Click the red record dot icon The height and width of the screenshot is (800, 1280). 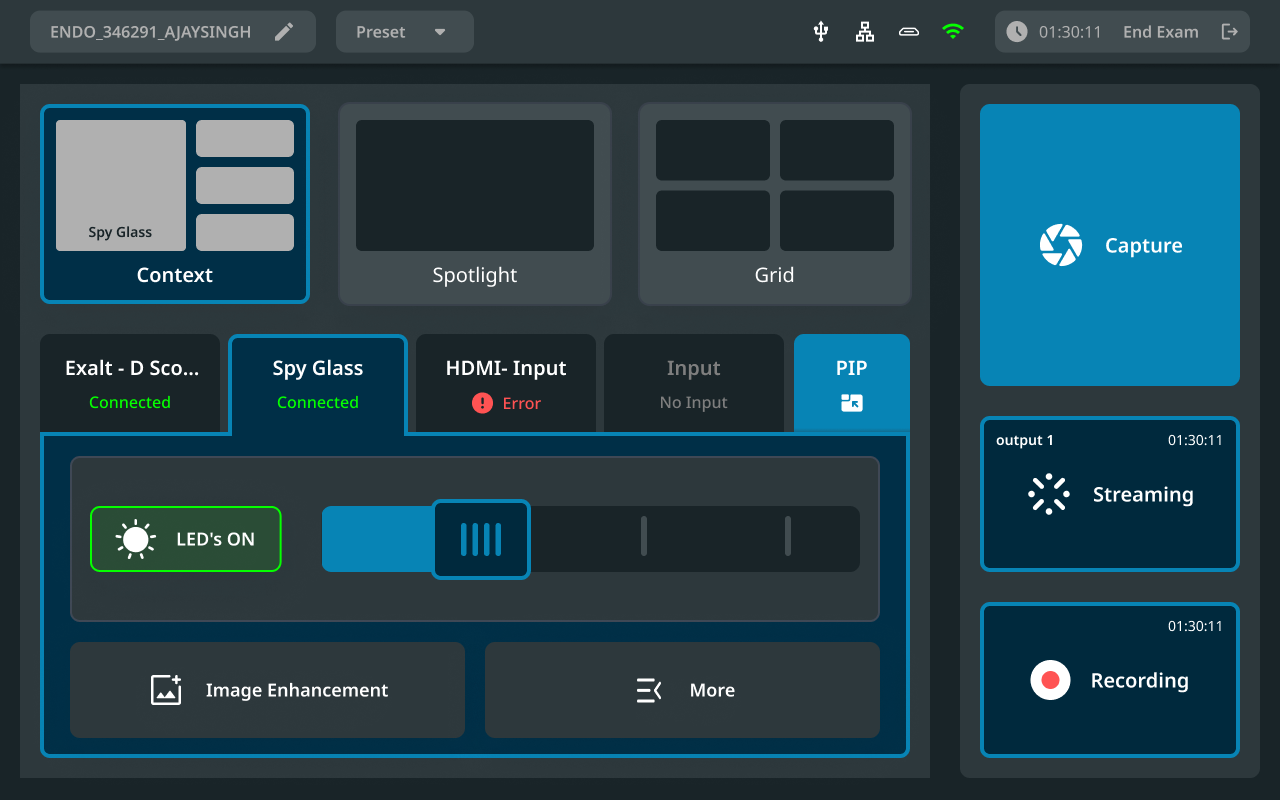click(x=1050, y=680)
